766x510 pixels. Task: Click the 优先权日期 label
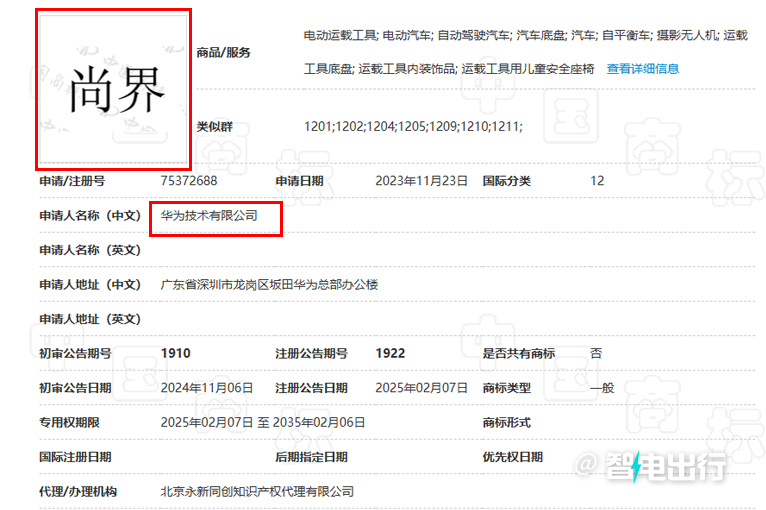[x=513, y=457]
